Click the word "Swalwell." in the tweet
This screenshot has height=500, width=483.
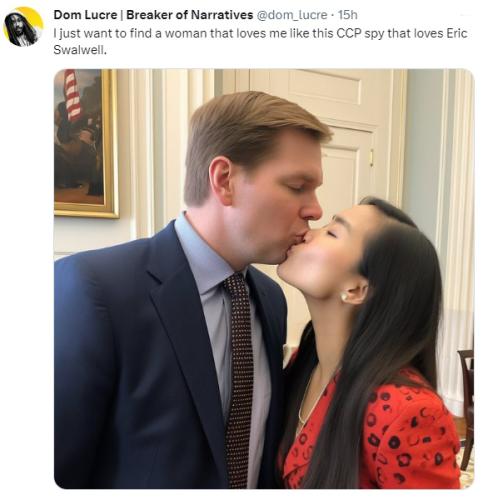80,50
